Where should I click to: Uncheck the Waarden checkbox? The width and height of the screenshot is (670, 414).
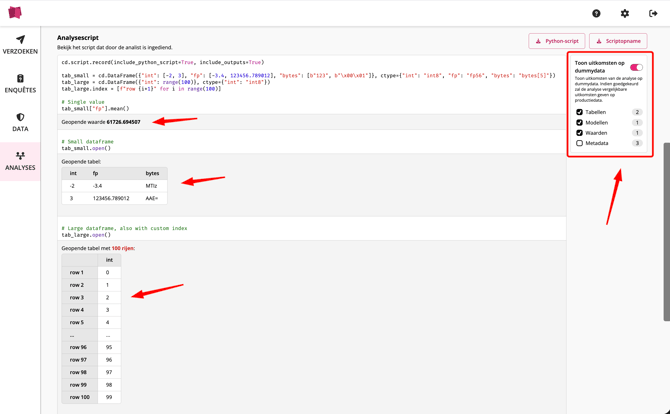click(x=580, y=133)
